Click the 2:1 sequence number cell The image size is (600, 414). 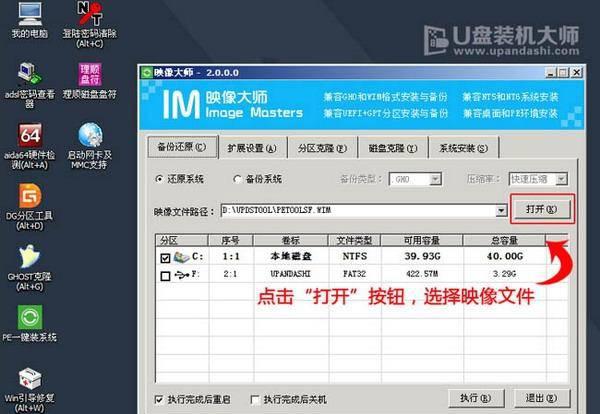(x=230, y=274)
